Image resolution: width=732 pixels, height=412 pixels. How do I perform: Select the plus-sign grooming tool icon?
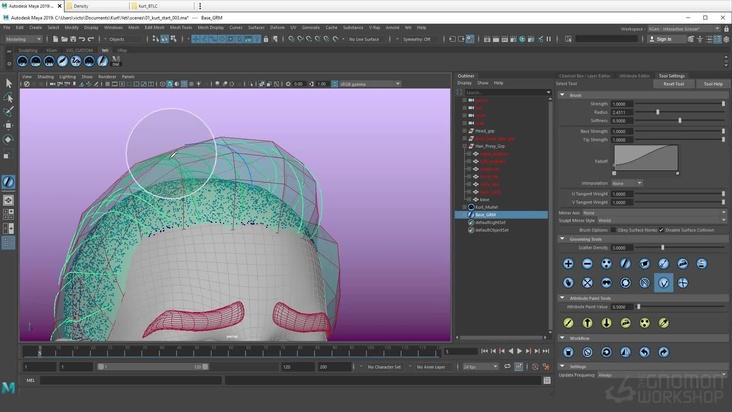click(568, 264)
